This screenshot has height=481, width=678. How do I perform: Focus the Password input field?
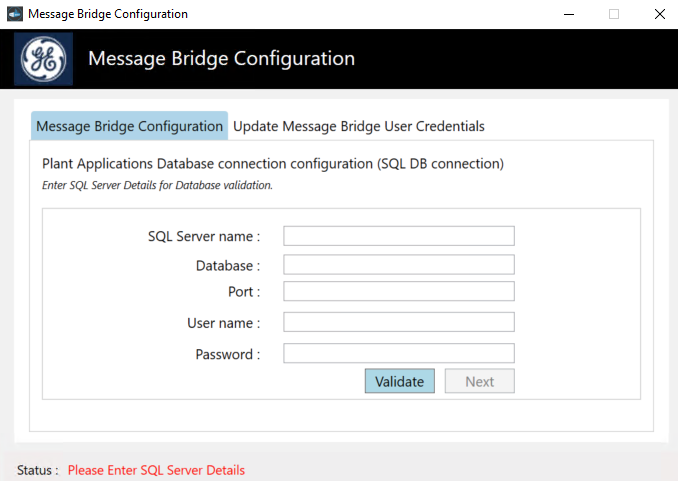tap(399, 353)
